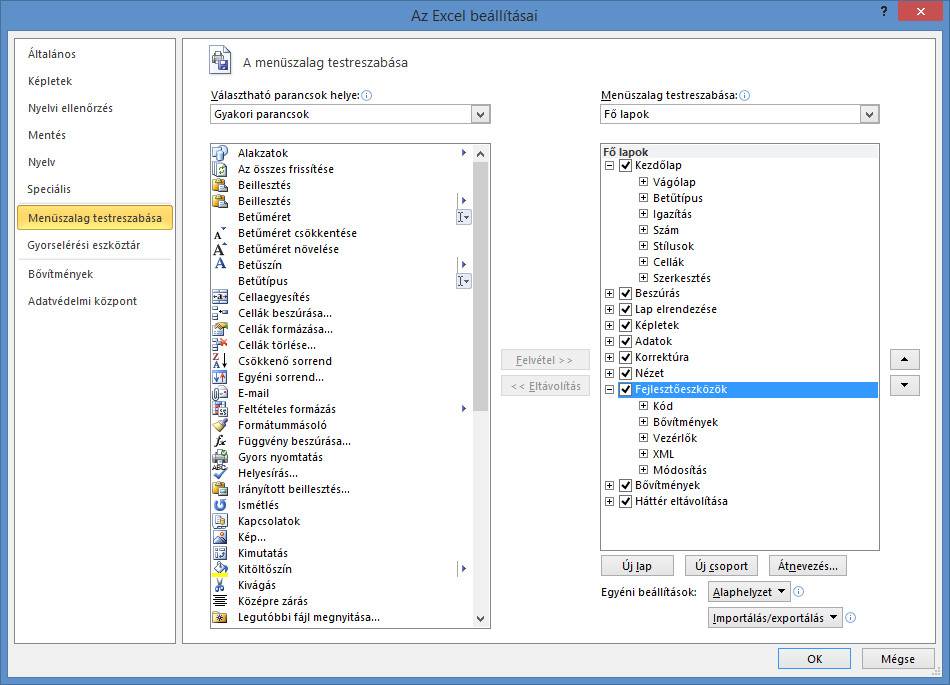Click the Egyéni sorrend icon

pos(220,377)
